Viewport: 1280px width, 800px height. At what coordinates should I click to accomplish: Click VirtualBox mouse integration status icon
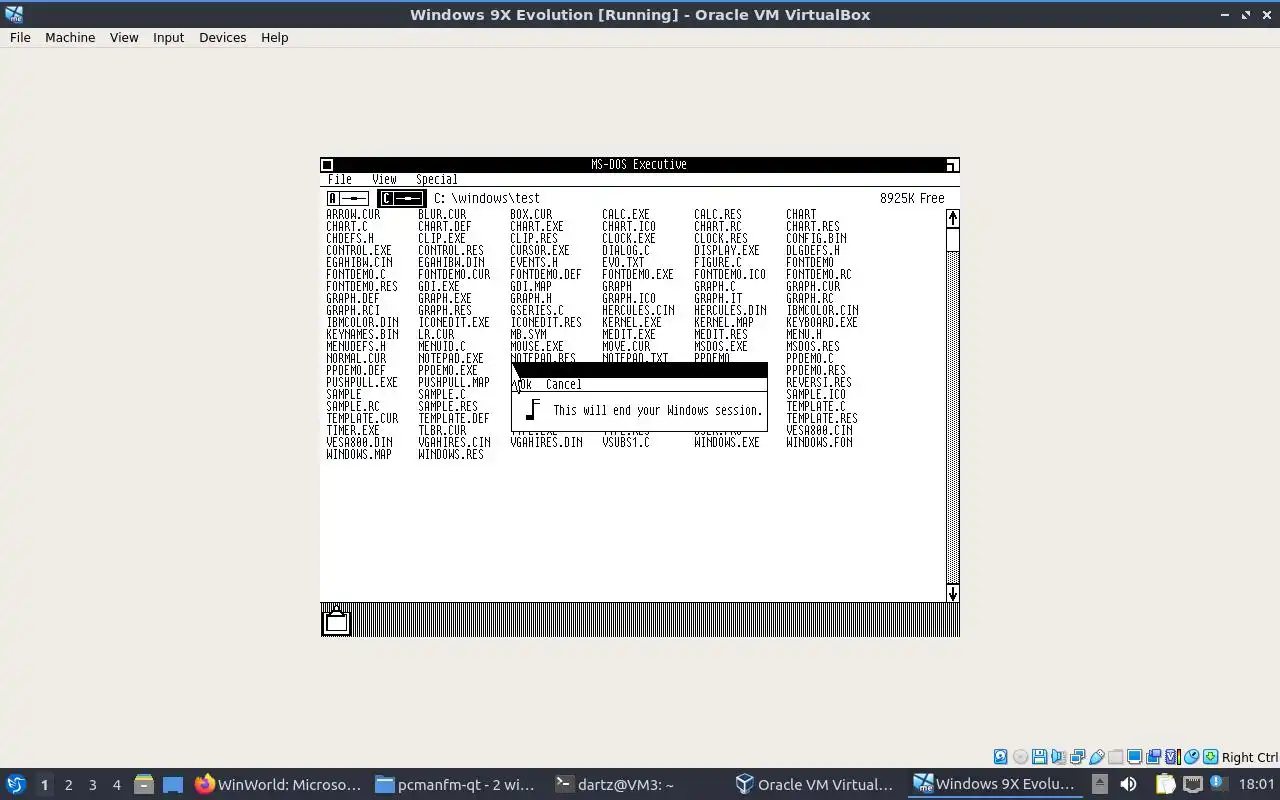pos(1192,757)
